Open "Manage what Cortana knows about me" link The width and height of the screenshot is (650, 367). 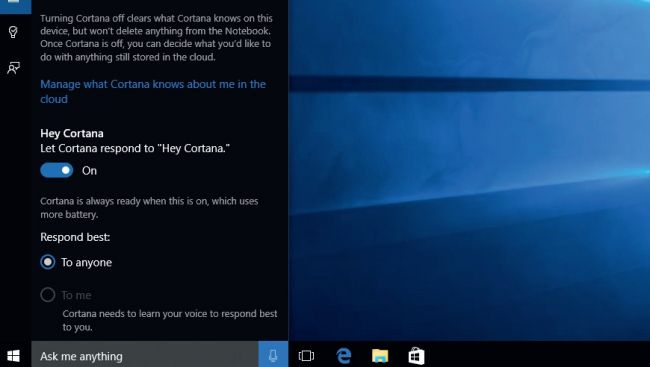153,91
